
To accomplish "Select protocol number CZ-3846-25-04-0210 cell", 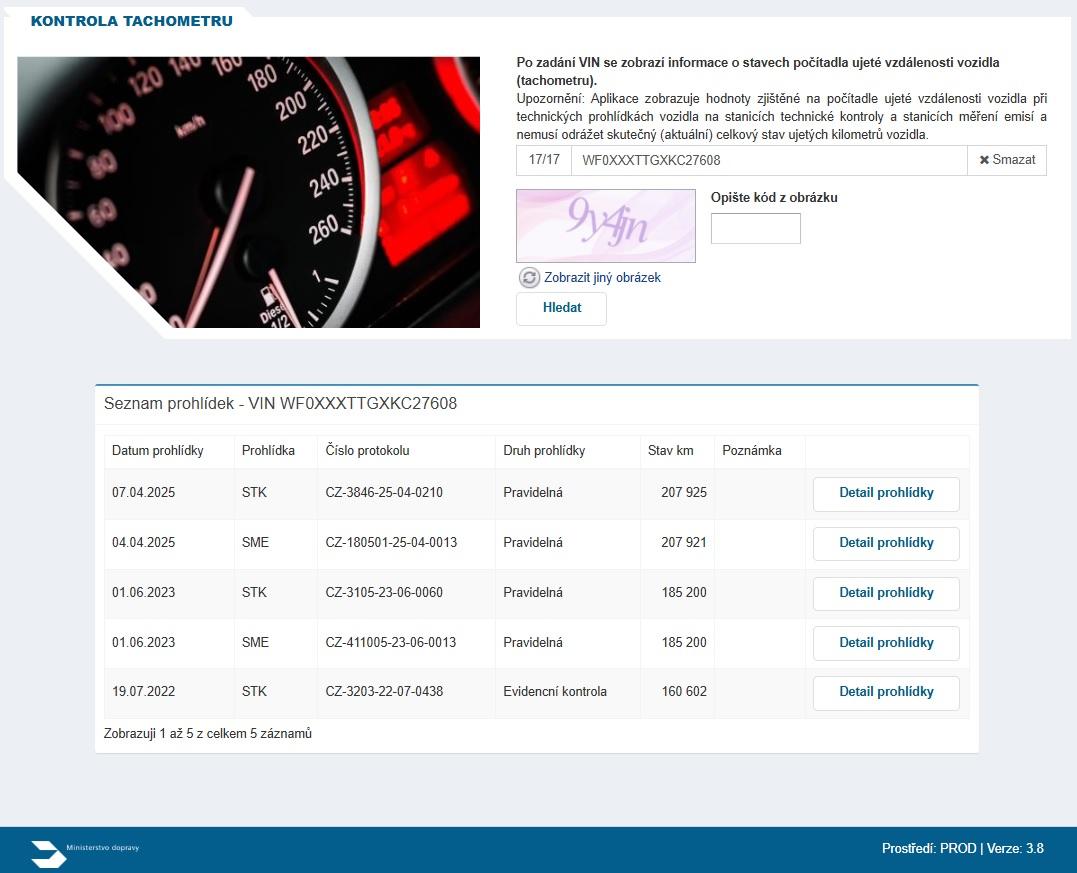I will (x=384, y=493).
